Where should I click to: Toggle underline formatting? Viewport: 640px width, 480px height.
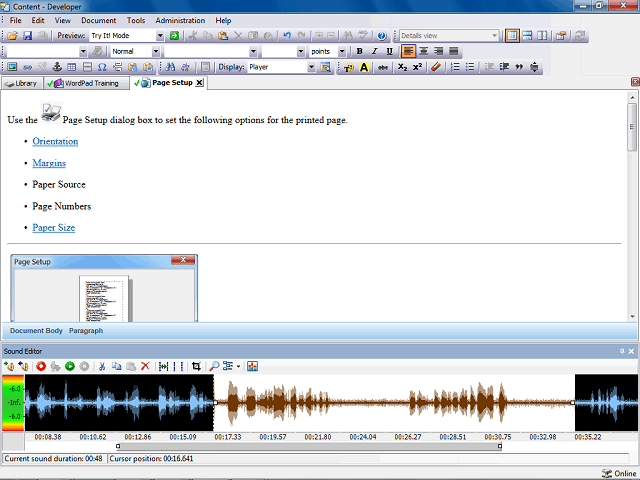coord(389,51)
